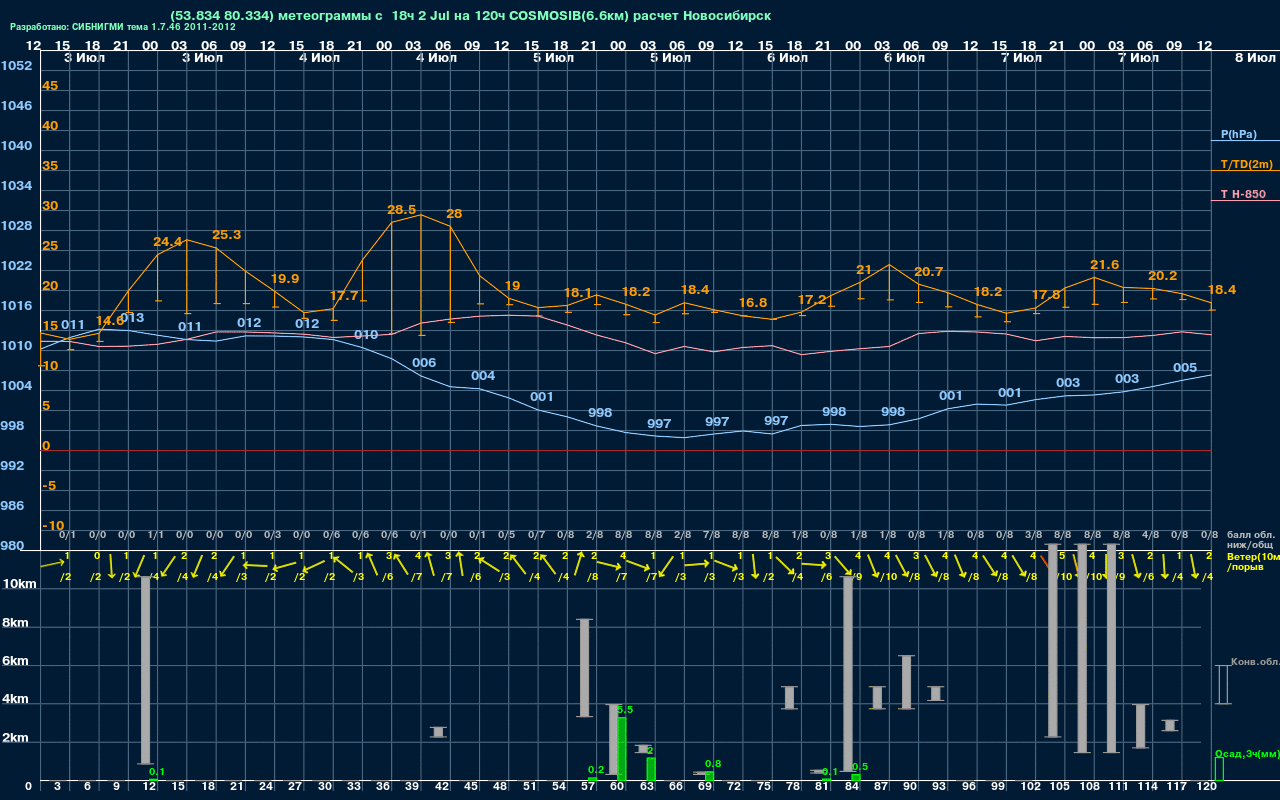Click the 980 pressure axis label
The image size is (1280, 800).
pyautogui.click(x=13, y=546)
